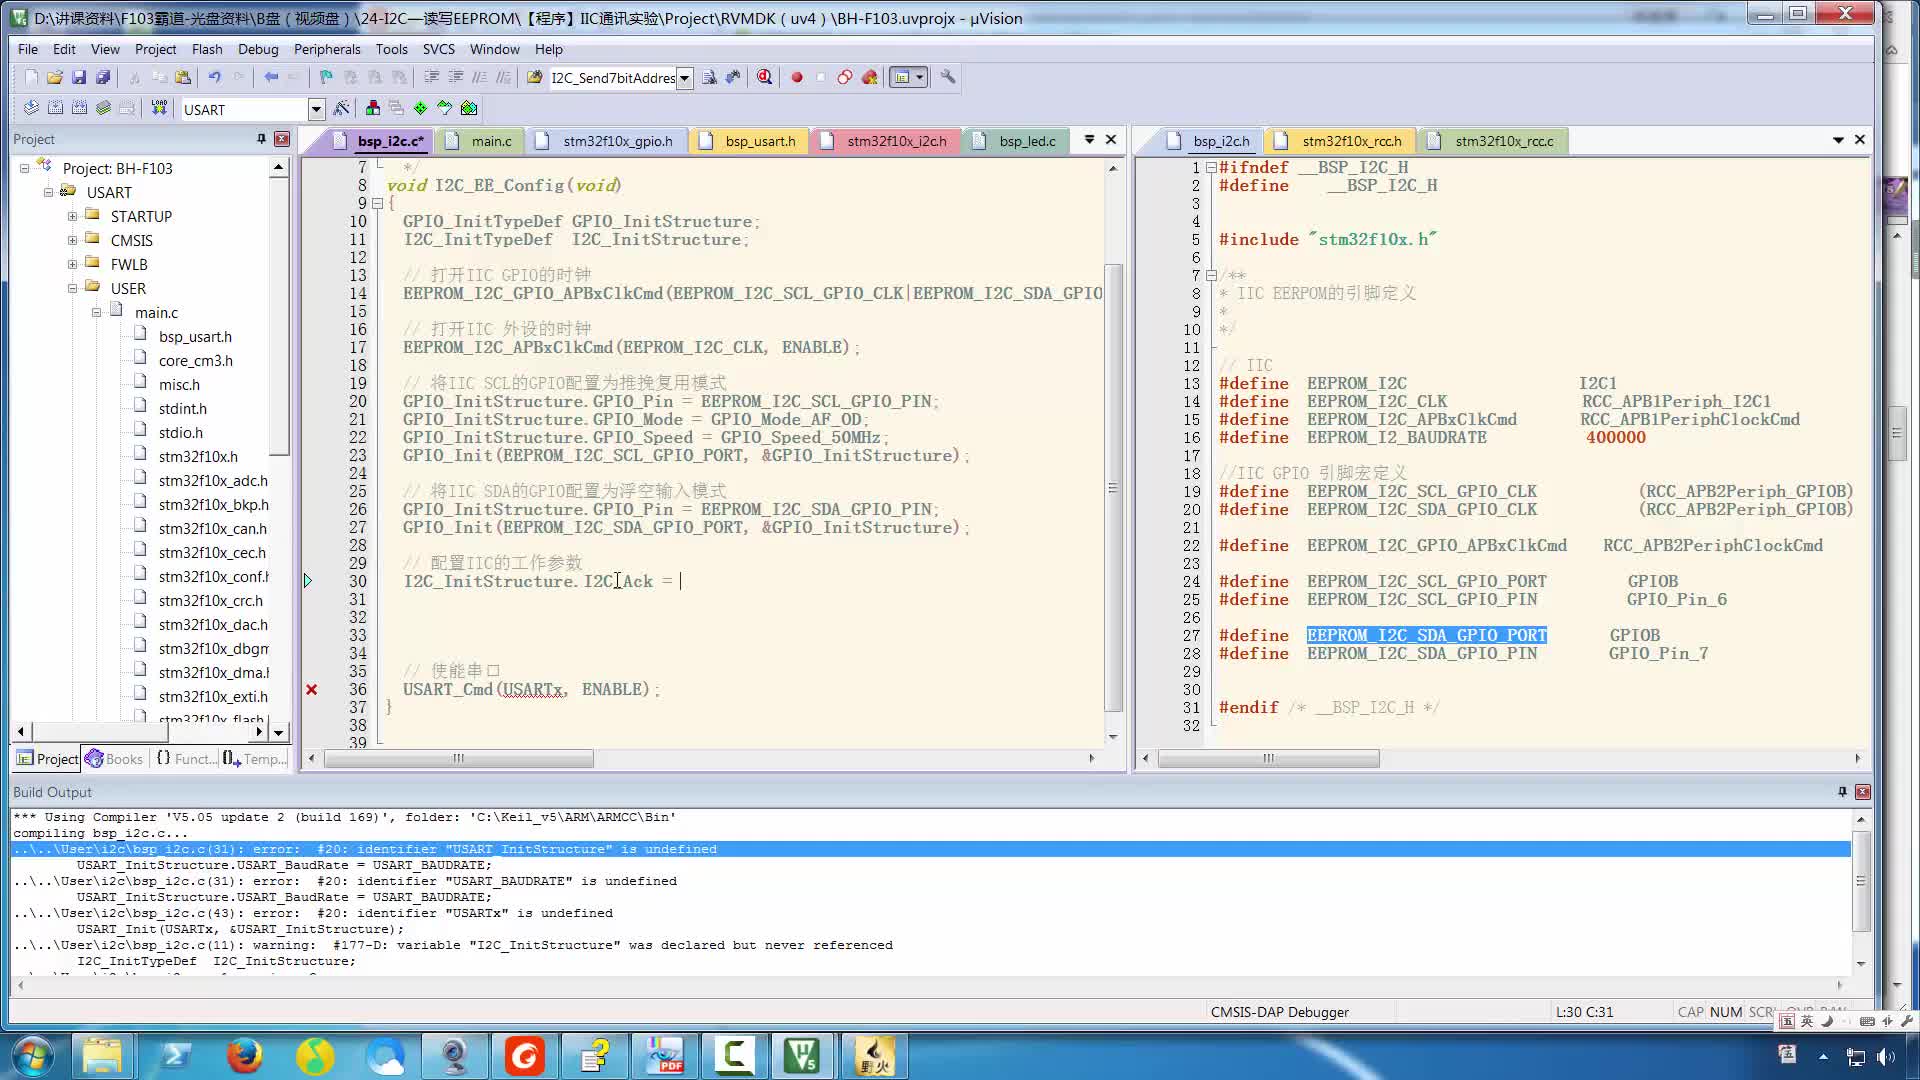The width and height of the screenshot is (1920, 1080).
Task: Open Options for Target magic wand icon
Action: (x=342, y=108)
